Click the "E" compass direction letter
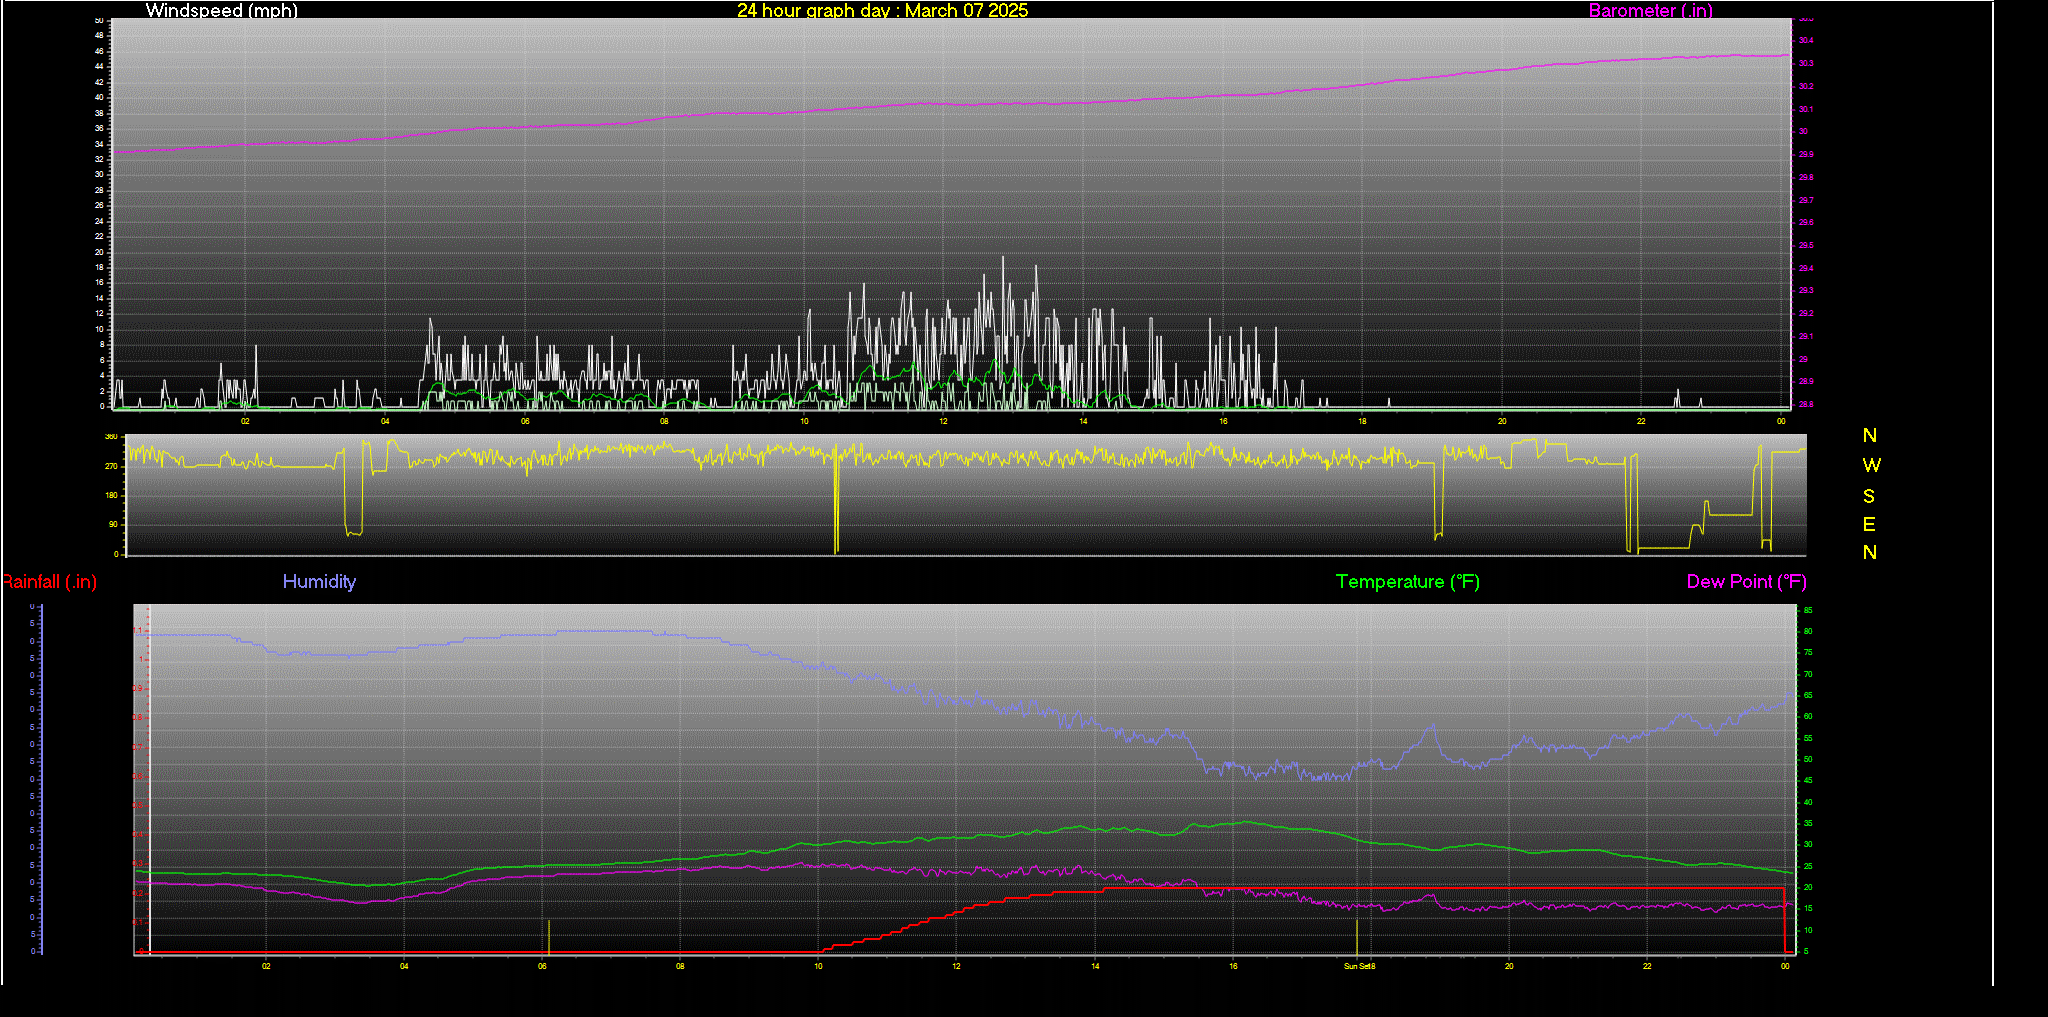The height and width of the screenshot is (1017, 2048). point(1869,524)
